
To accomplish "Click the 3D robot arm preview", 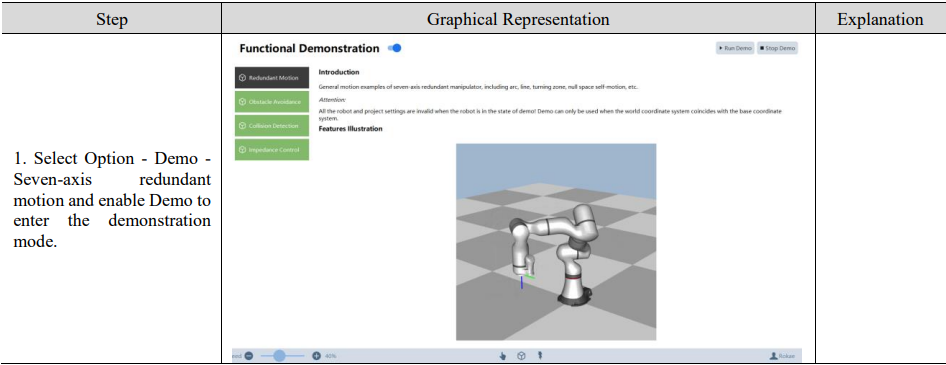I will tap(556, 242).
